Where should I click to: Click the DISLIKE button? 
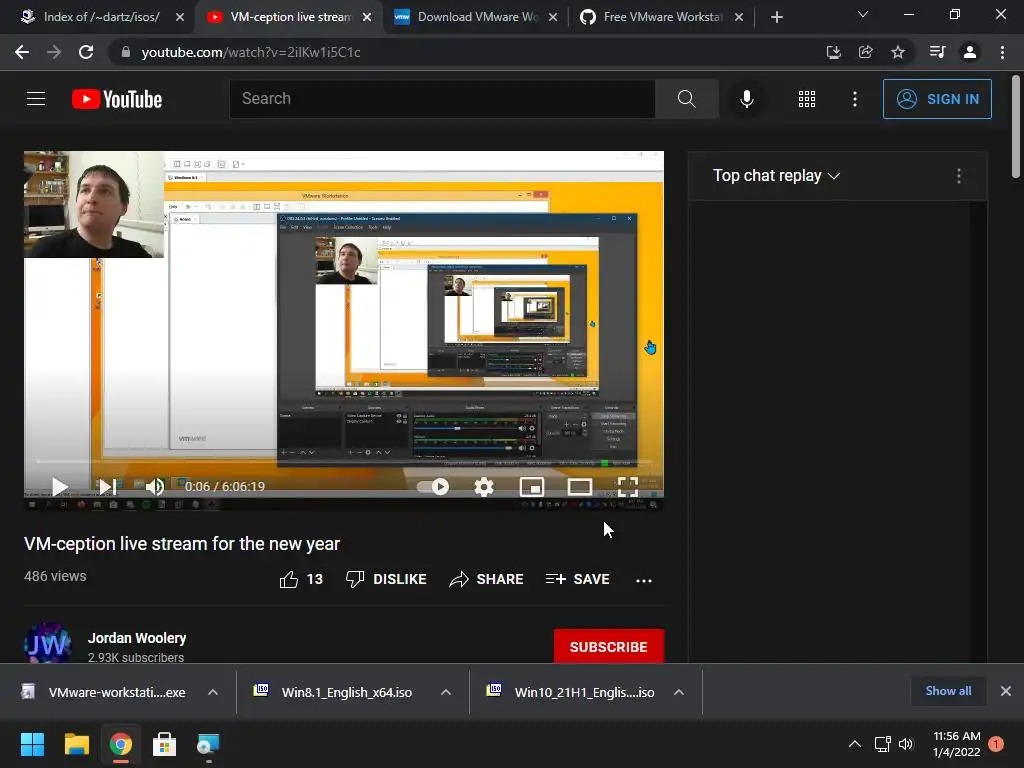(x=386, y=579)
